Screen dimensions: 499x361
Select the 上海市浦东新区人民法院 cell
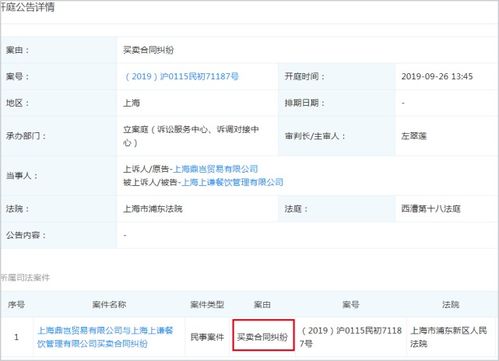pos(449,337)
